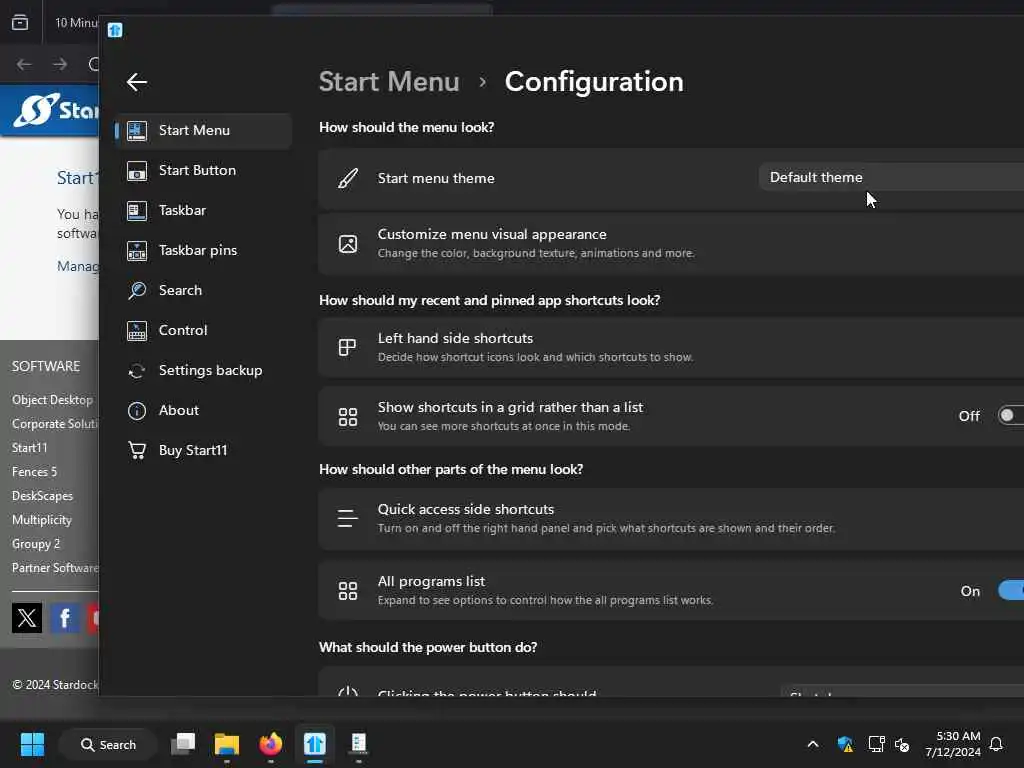Expand Quick access side shortcuts
Image resolution: width=1024 pixels, height=768 pixels.
[x=671, y=519]
